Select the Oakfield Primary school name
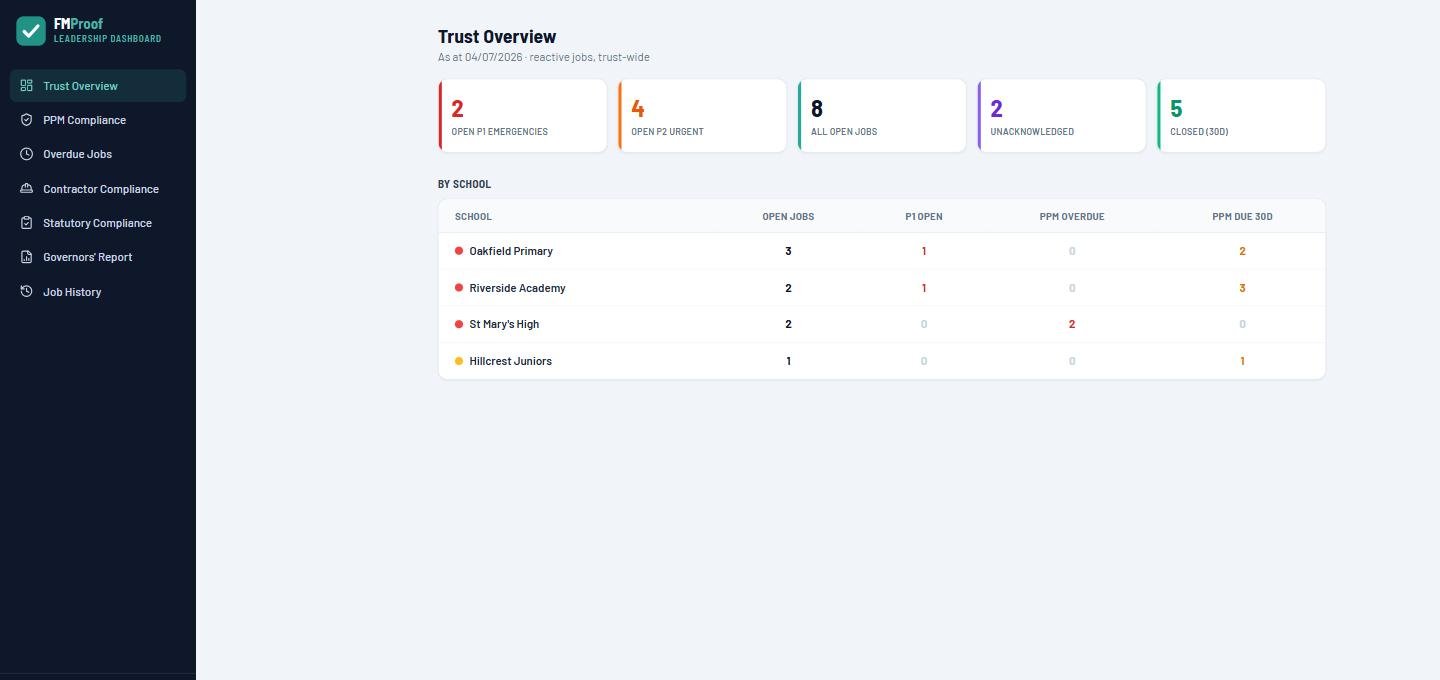1440x680 pixels. pos(511,251)
